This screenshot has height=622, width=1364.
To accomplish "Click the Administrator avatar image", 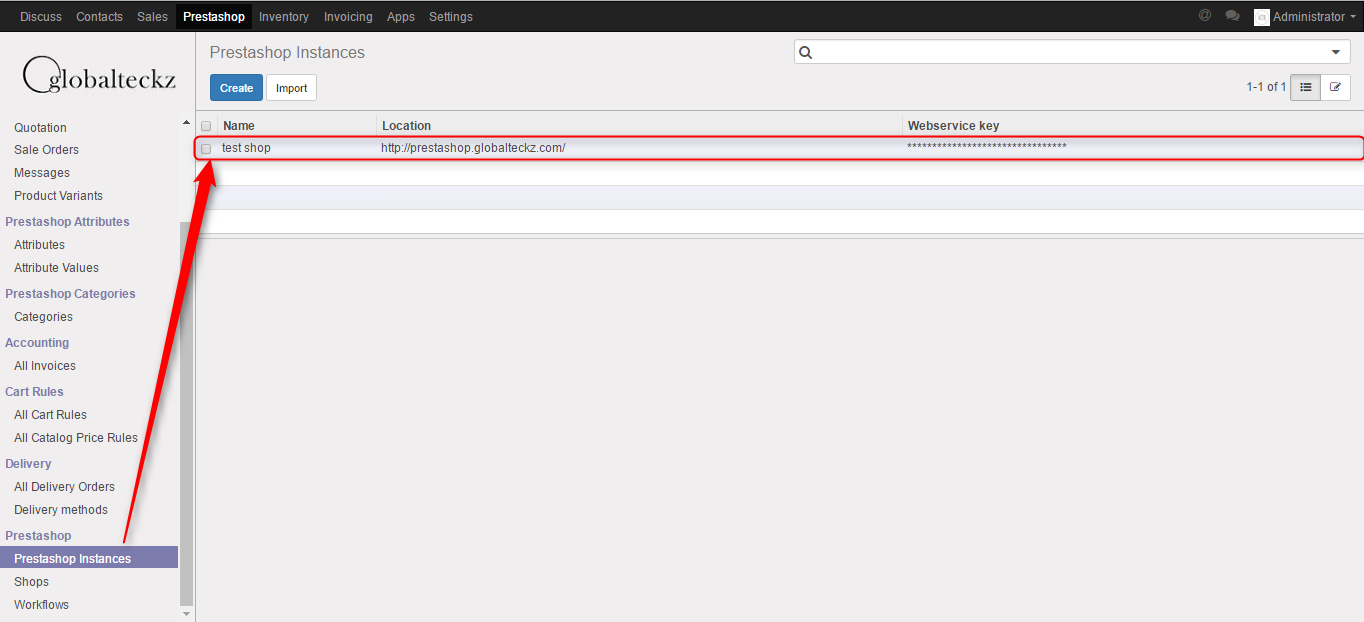I will click(1261, 17).
